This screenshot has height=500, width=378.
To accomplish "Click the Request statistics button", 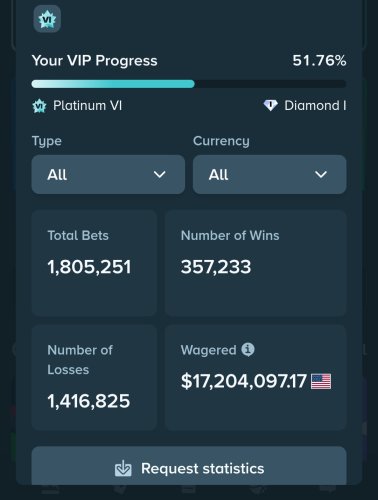I will pos(189,466).
